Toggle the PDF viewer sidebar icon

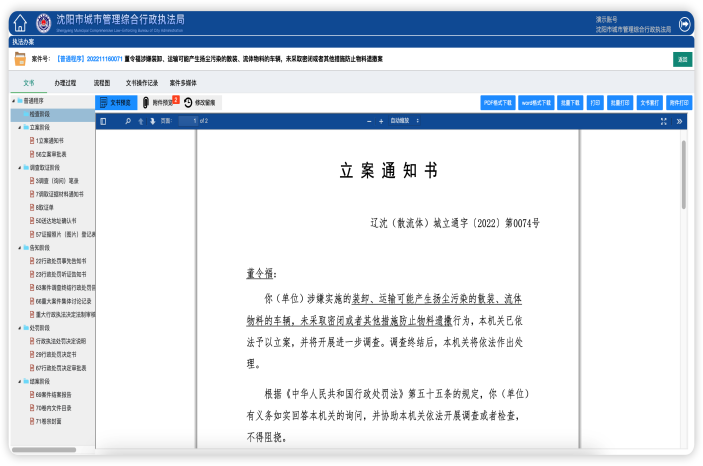click(x=102, y=121)
